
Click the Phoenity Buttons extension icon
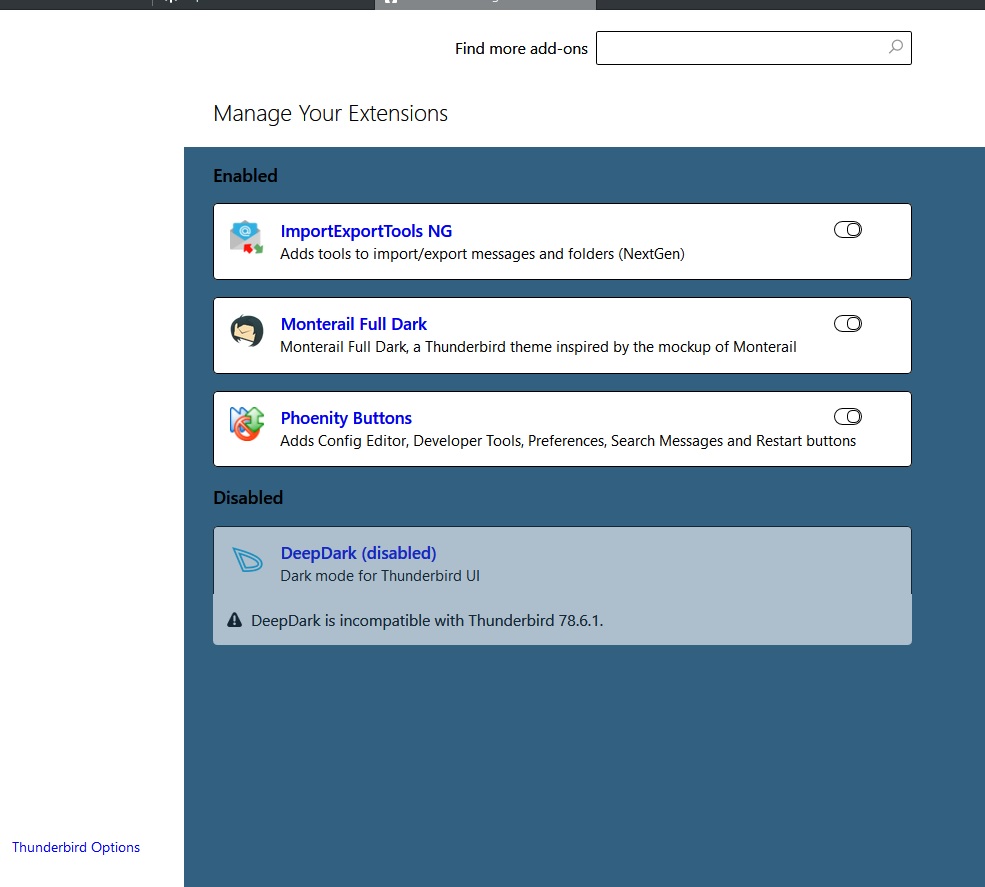[246, 424]
